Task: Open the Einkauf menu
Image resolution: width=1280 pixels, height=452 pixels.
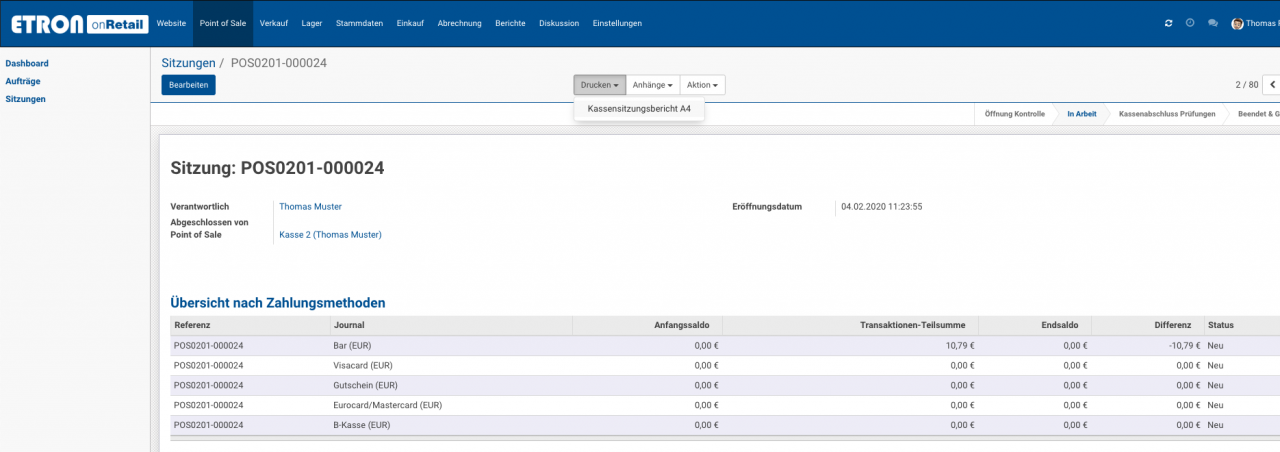Action: 410,23
